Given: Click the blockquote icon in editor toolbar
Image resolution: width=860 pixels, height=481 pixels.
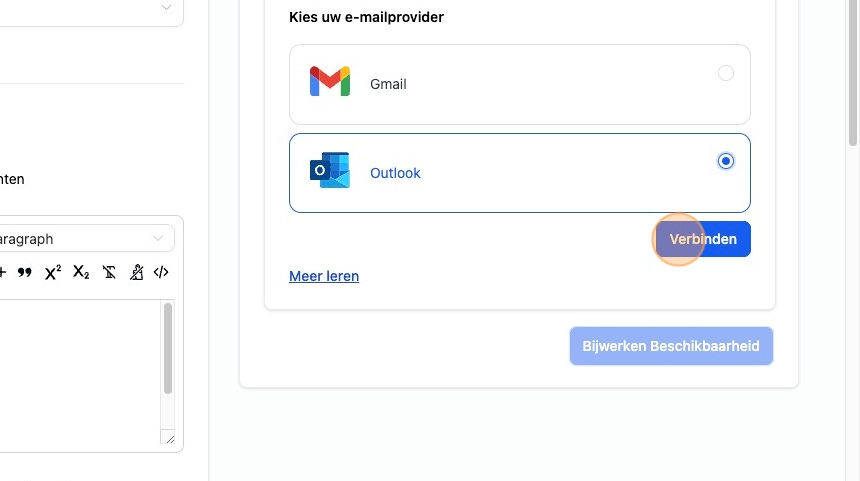Looking at the screenshot, I should 25,272.
